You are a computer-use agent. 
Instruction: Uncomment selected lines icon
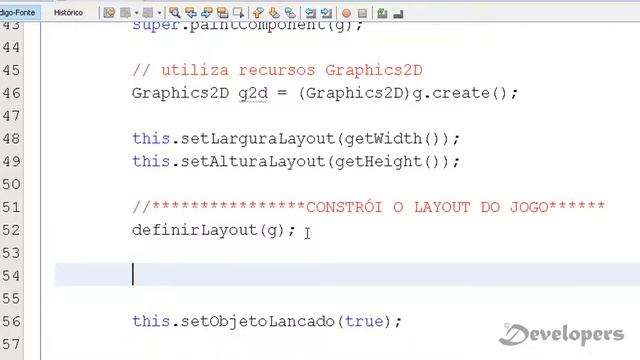pos(398,14)
